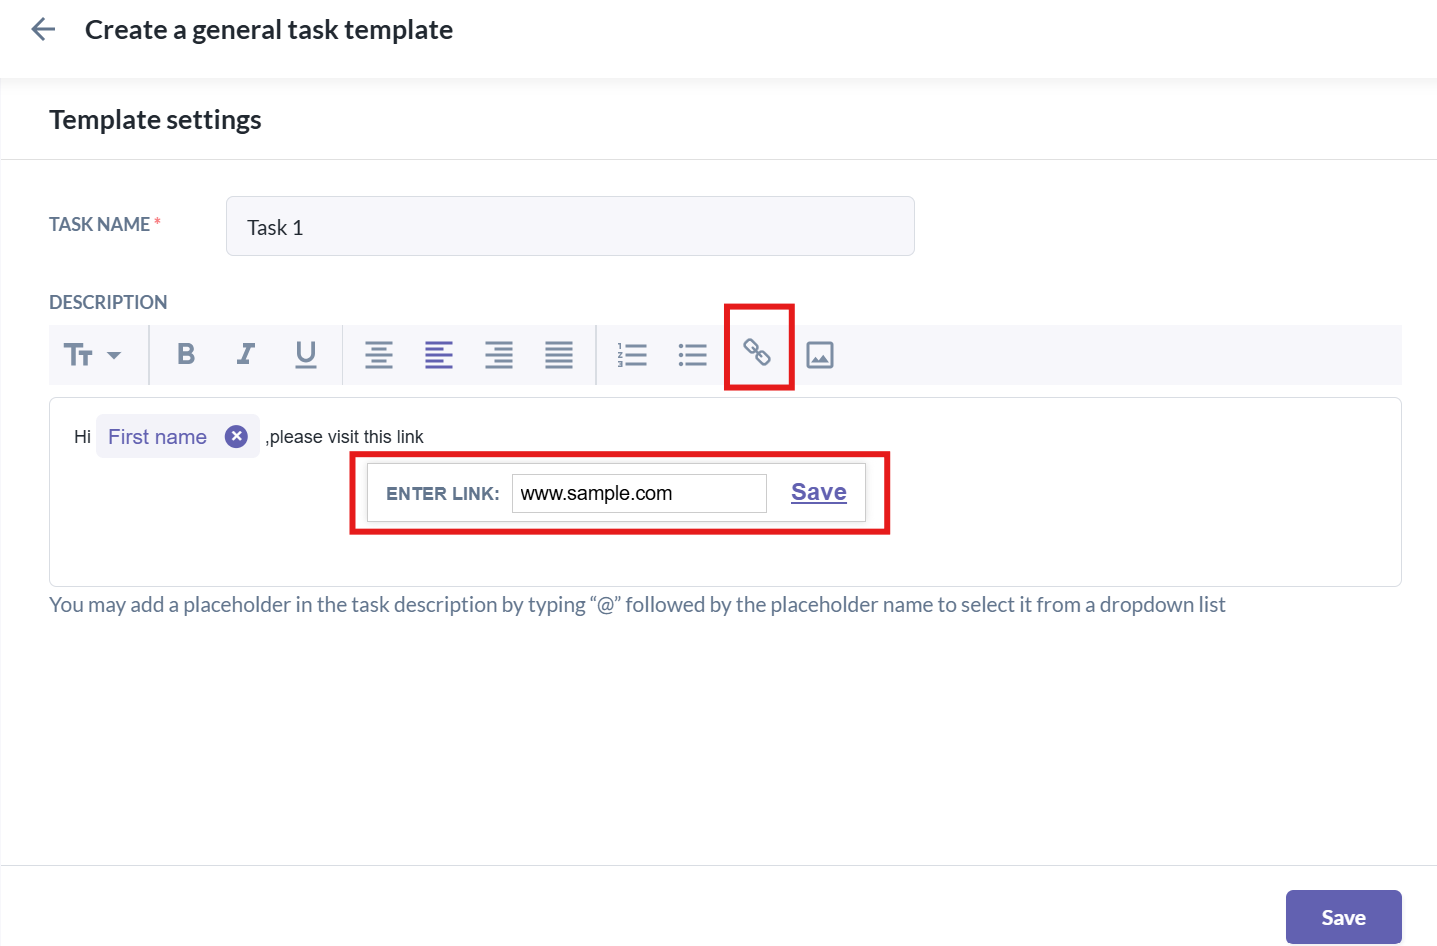The width and height of the screenshot is (1437, 946).
Task: Left-align the description text
Action: point(439,355)
